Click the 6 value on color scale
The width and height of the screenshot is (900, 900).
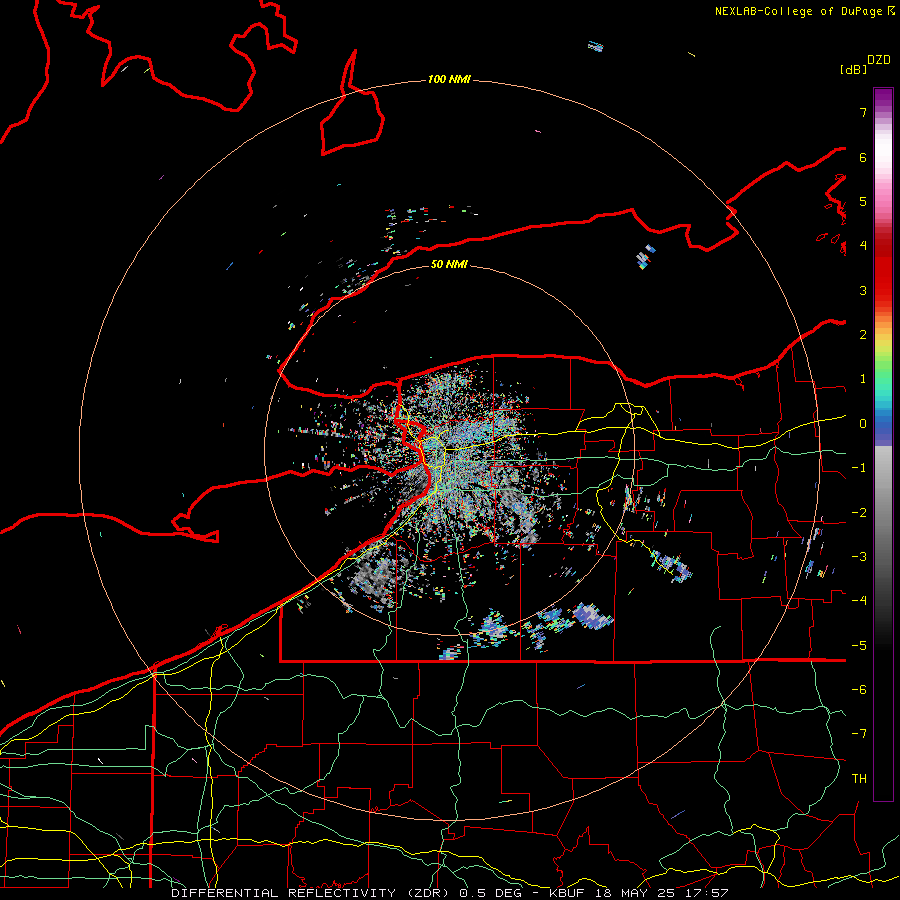coord(863,157)
